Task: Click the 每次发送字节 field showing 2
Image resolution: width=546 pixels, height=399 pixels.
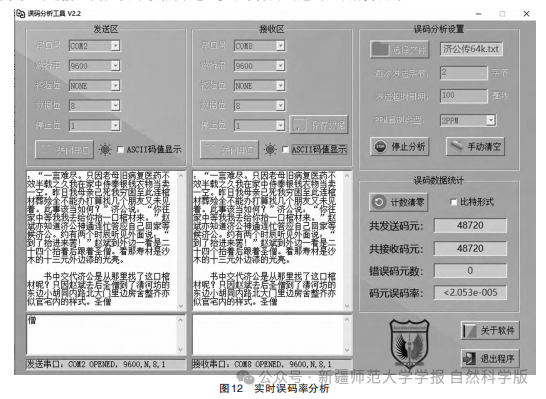Action: pos(464,73)
